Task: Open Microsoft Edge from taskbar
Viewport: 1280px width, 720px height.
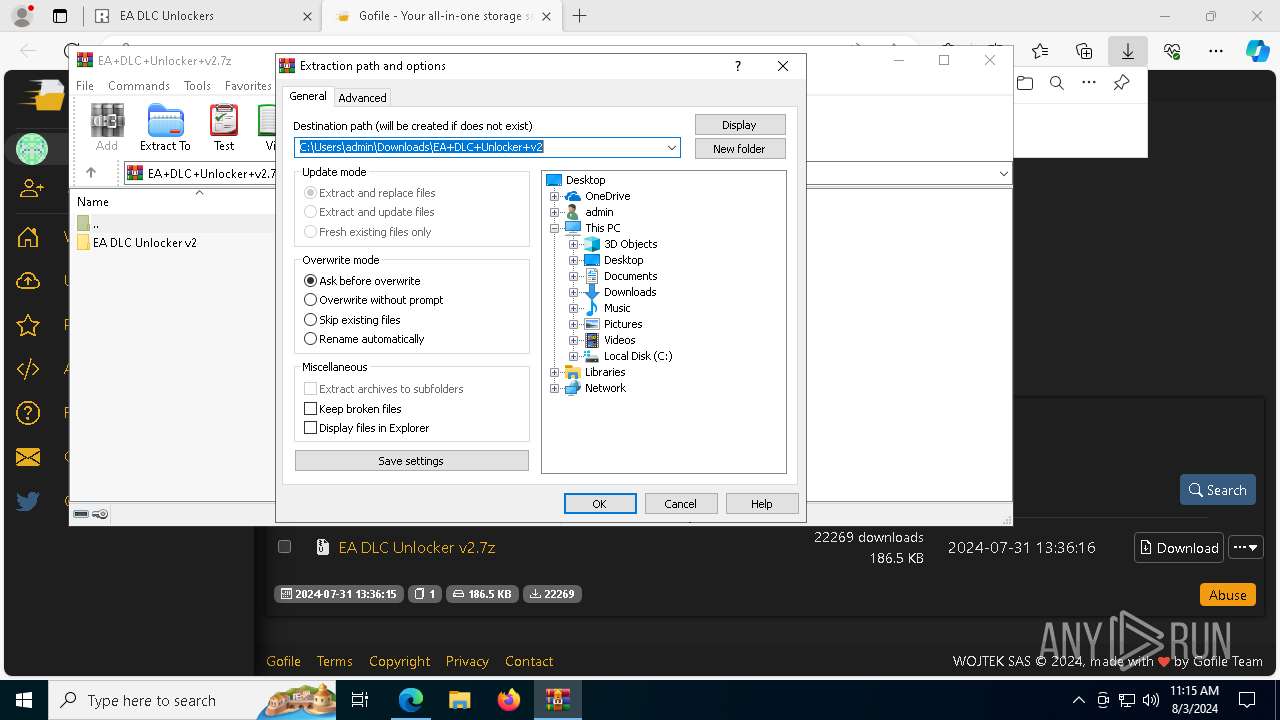Action: click(411, 700)
